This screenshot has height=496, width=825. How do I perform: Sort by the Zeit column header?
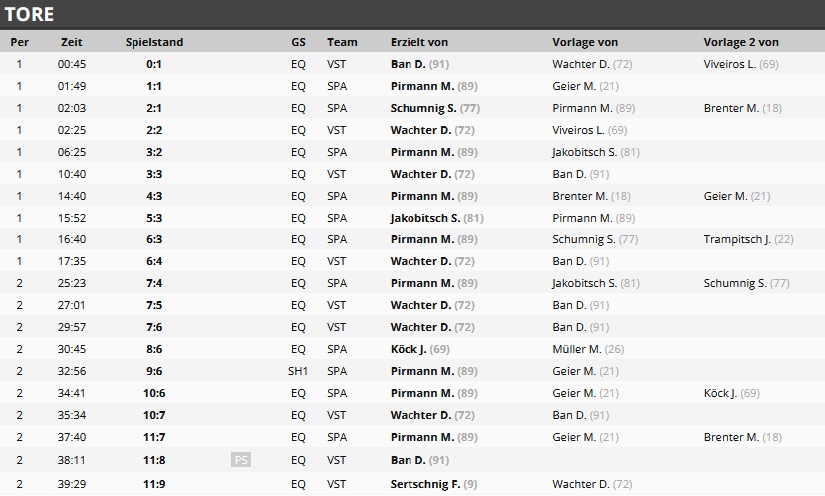click(71, 42)
